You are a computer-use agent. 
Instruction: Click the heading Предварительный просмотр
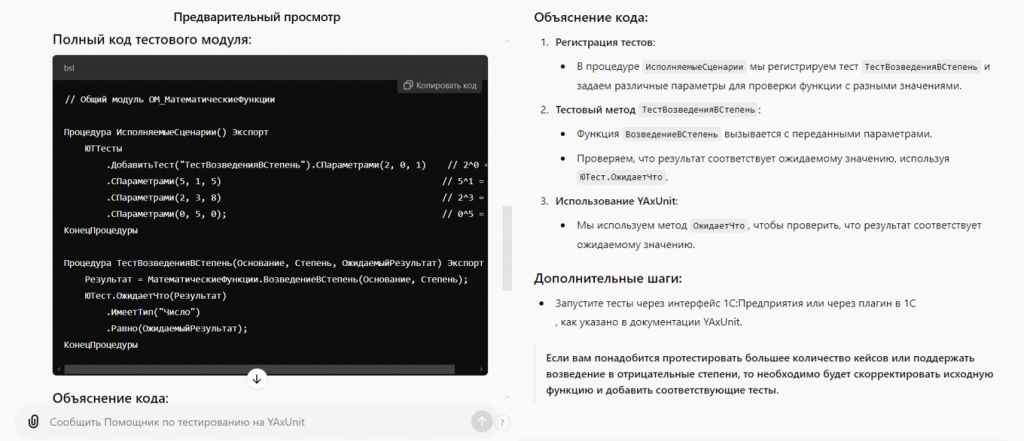coord(257,18)
